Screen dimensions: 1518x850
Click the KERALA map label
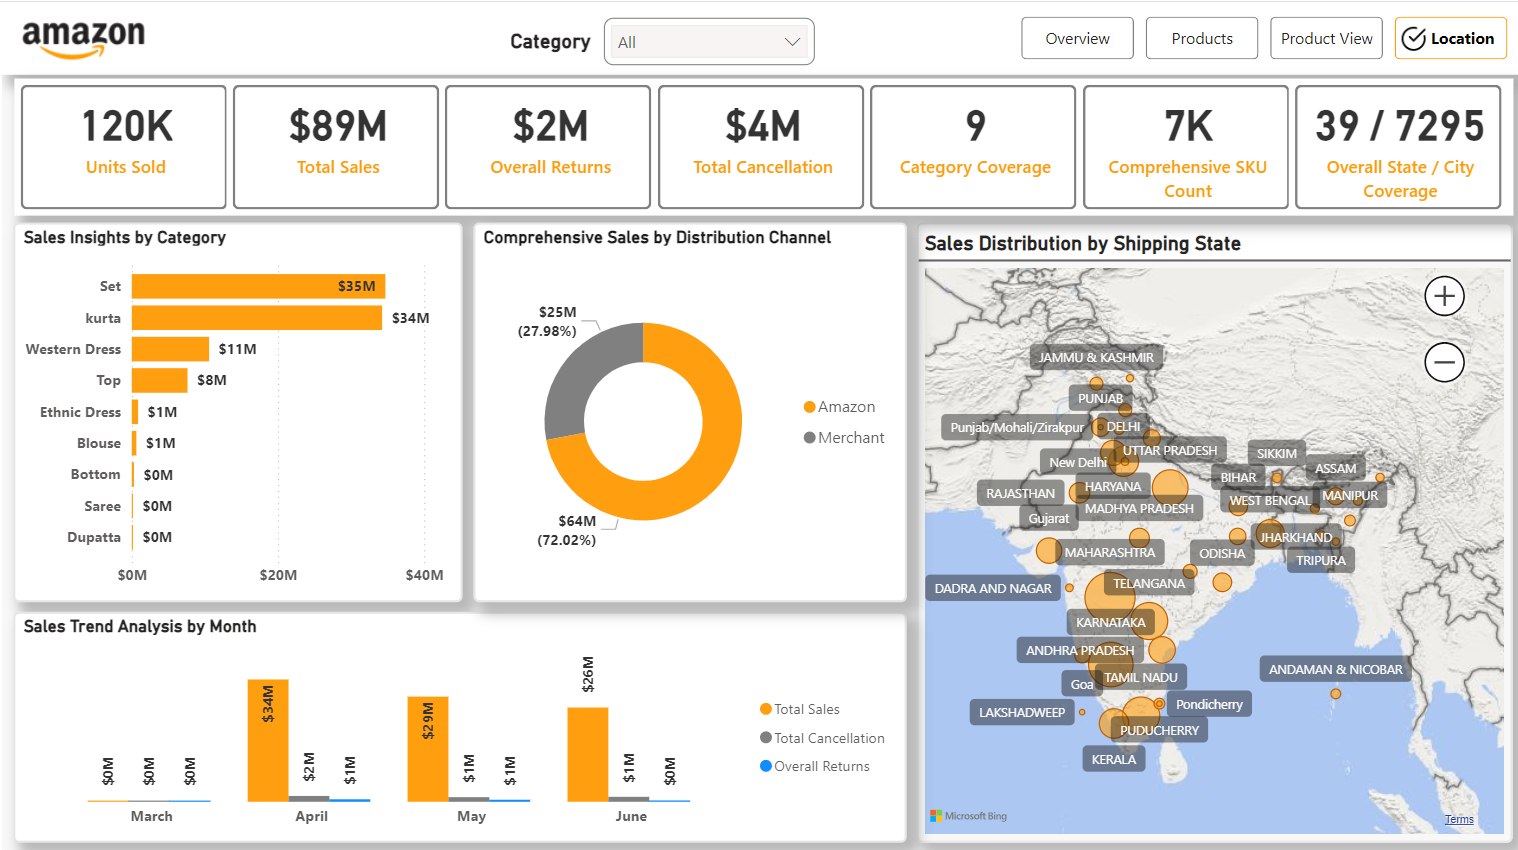tap(1113, 759)
